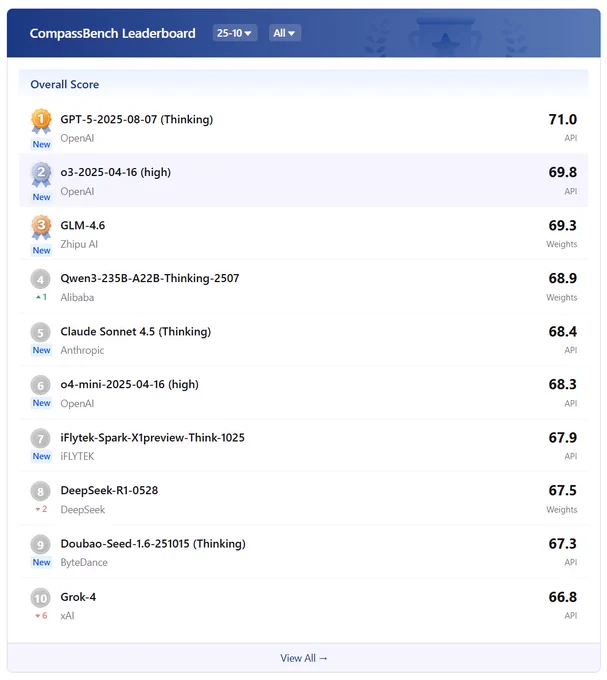The width and height of the screenshot is (607, 680).
Task: Click ByteDance organization label
Action: [84, 562]
